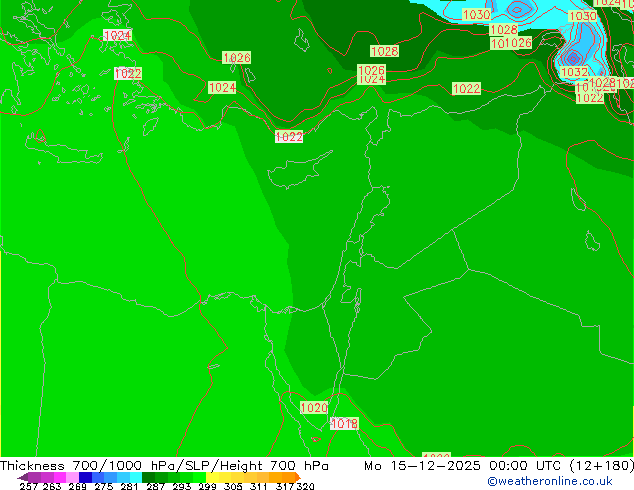Click the 257 value in legend scale
634x490 pixels.
29,487
